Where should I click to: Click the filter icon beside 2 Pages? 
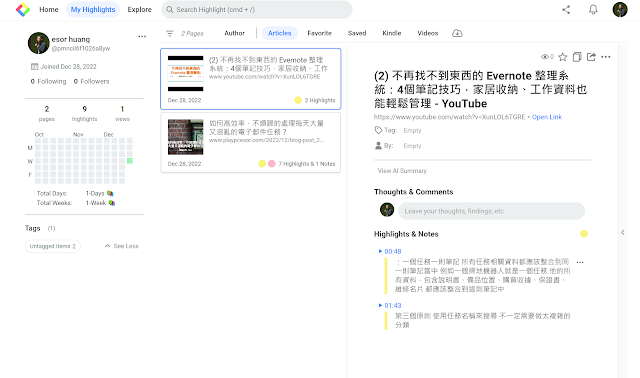170,33
